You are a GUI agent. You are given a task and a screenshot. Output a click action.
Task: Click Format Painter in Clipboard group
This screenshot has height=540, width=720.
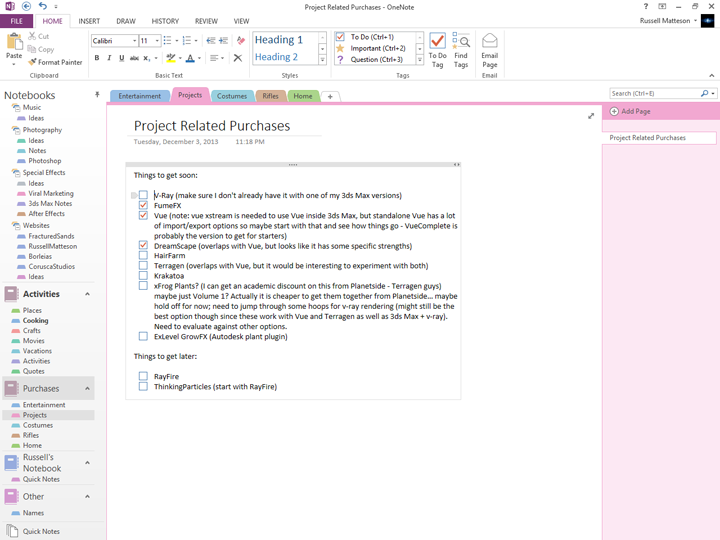pyautogui.click(x=55, y=62)
